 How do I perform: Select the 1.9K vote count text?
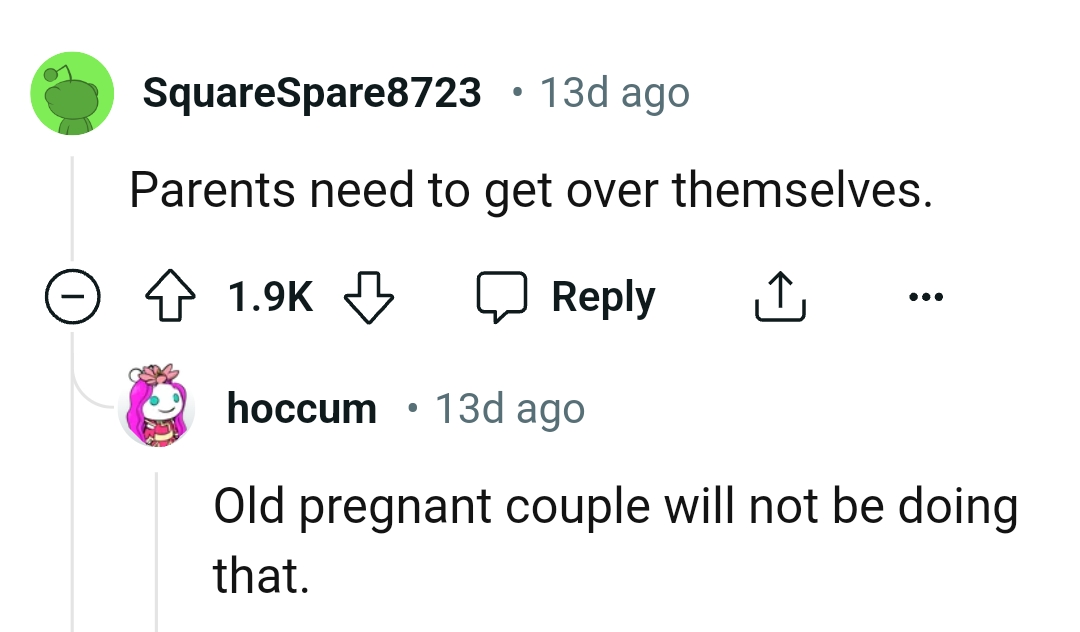[270, 295]
